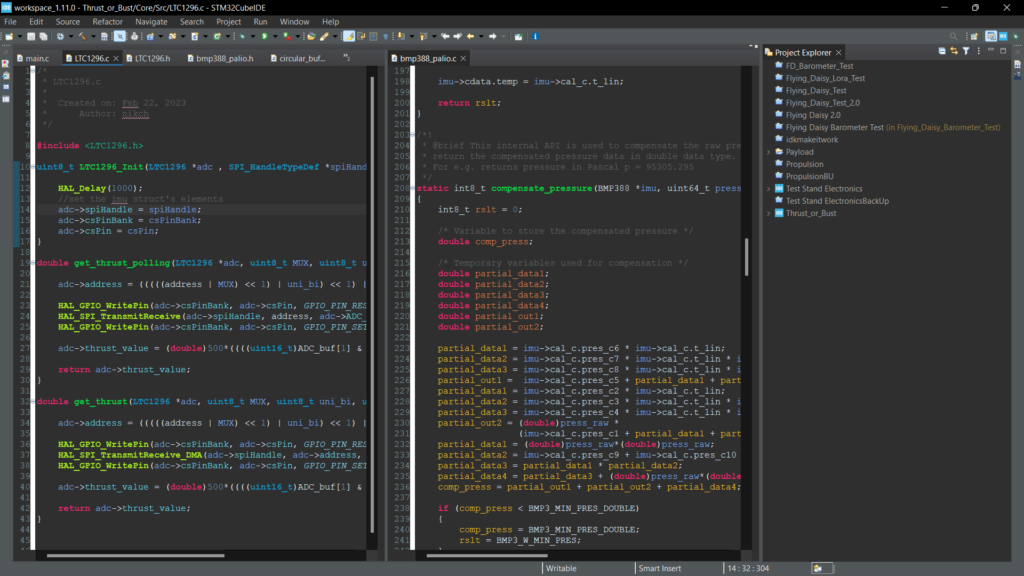Click Collapse All in Project Explorer
Image resolution: width=1024 pixels, height=576 pixels.
(x=942, y=52)
